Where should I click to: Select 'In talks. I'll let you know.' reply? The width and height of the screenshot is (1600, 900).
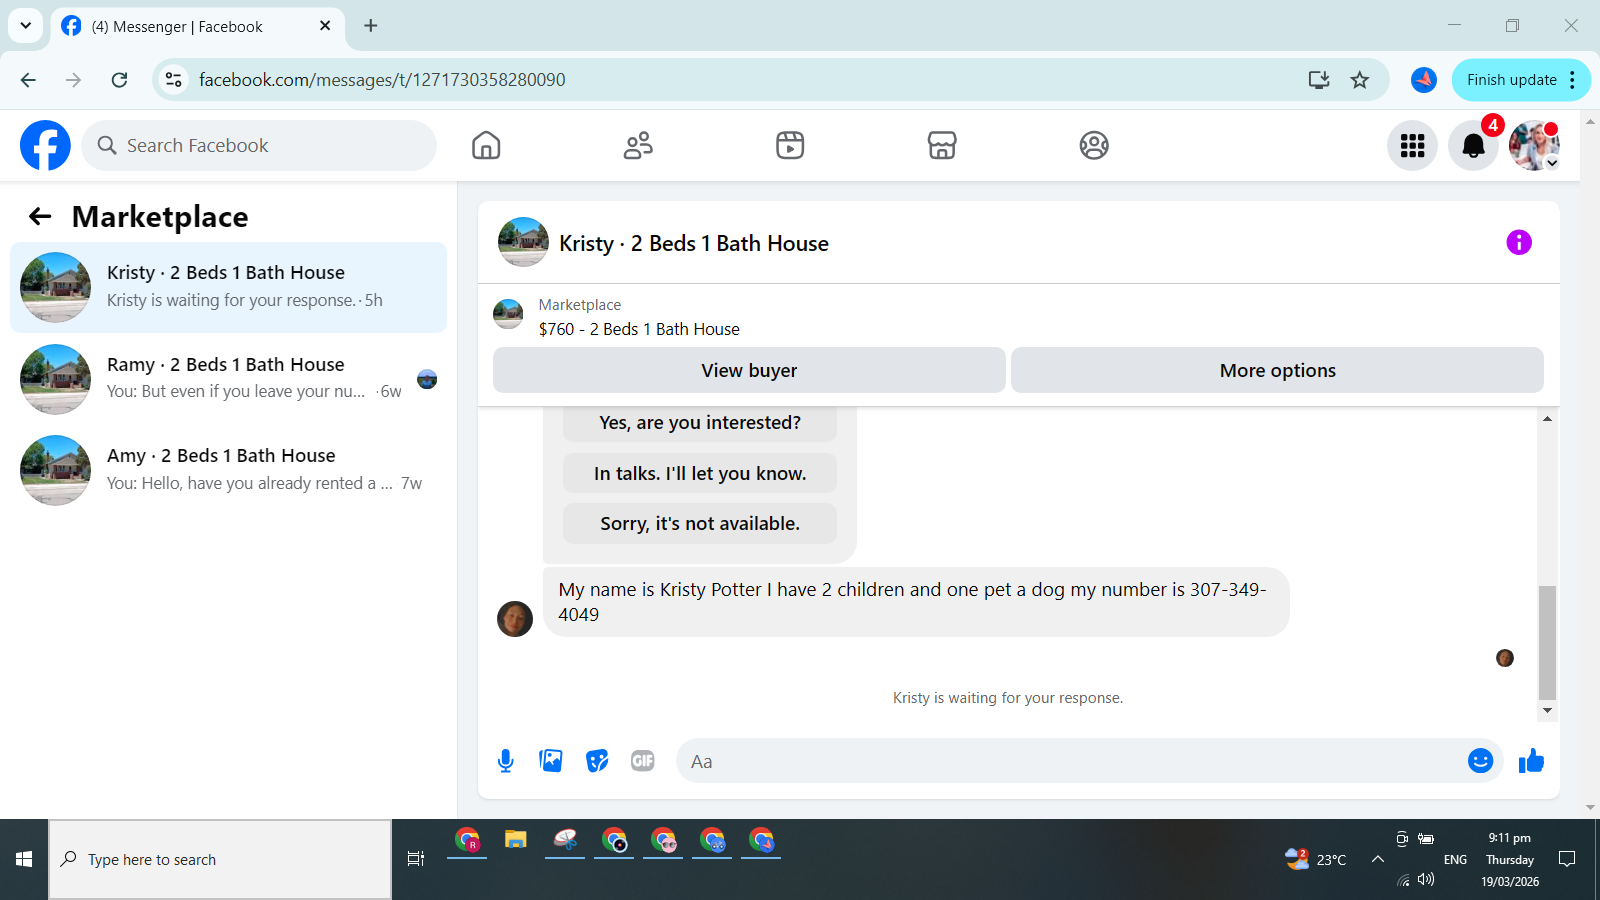tap(700, 473)
